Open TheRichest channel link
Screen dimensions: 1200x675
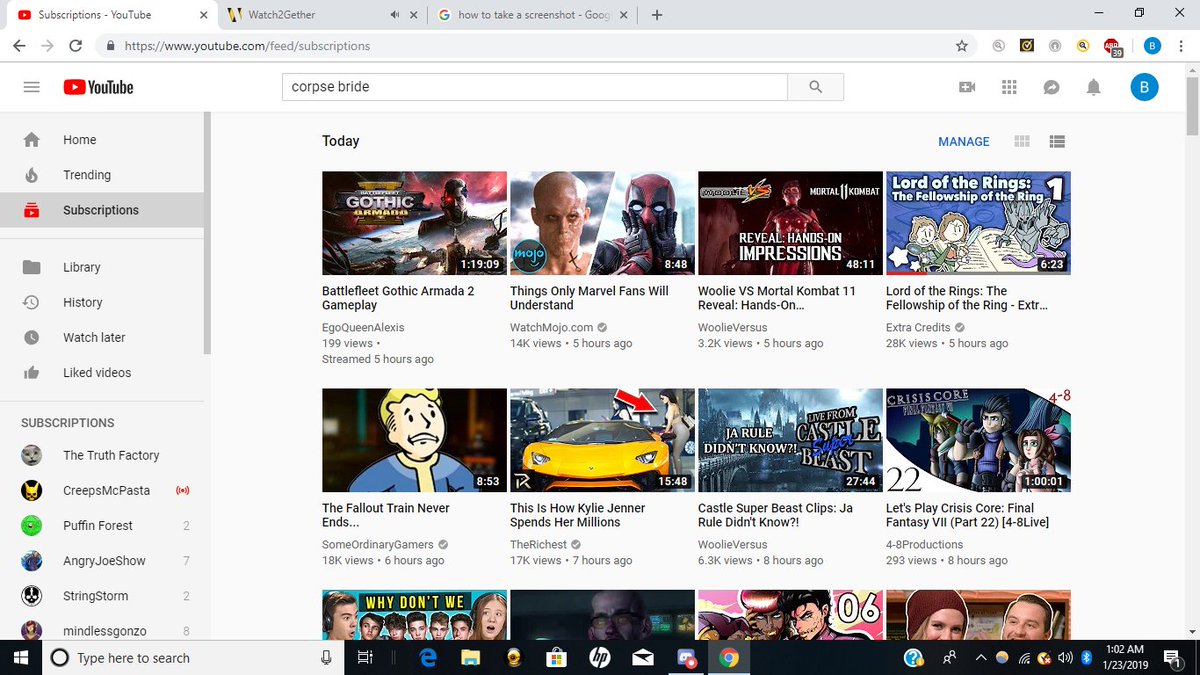[538, 544]
